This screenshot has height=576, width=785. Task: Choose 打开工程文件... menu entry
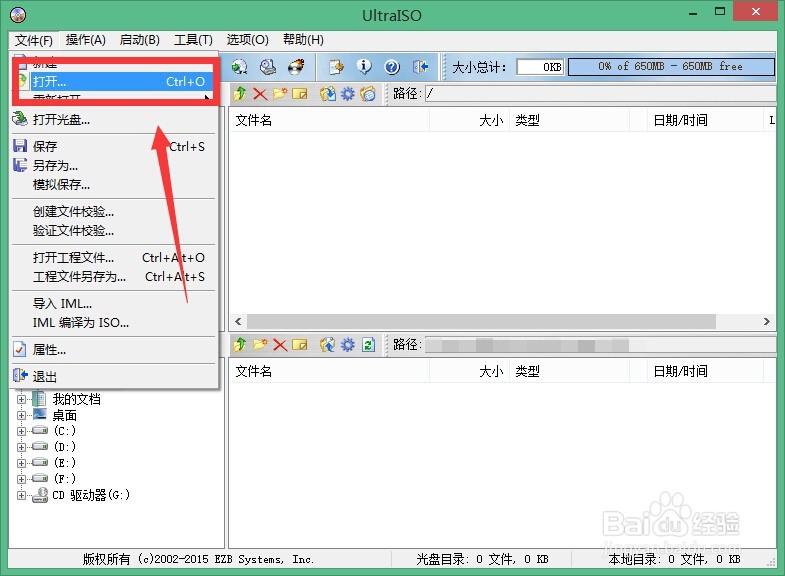click(x=114, y=258)
